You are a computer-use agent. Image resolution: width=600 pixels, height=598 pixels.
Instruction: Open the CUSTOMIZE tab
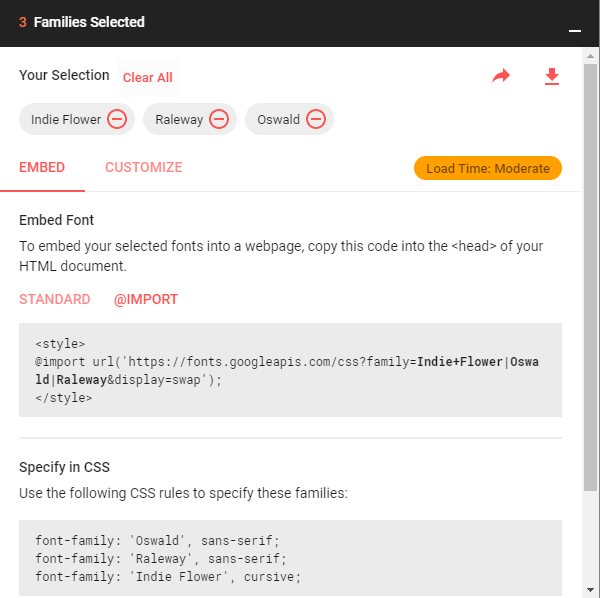(x=144, y=168)
